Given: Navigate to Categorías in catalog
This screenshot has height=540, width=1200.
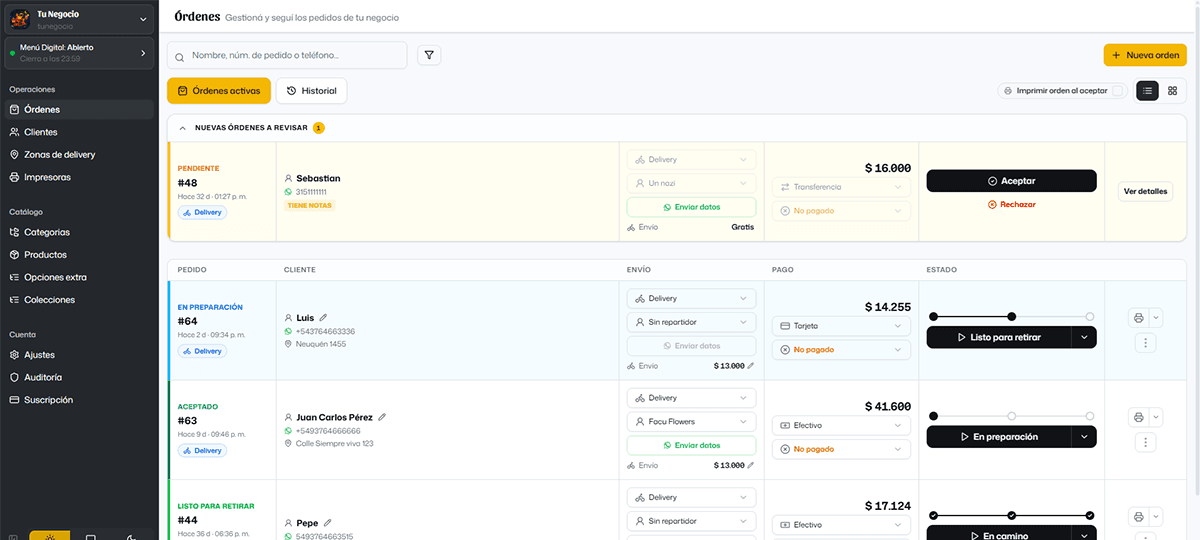Looking at the screenshot, I should coord(79,232).
